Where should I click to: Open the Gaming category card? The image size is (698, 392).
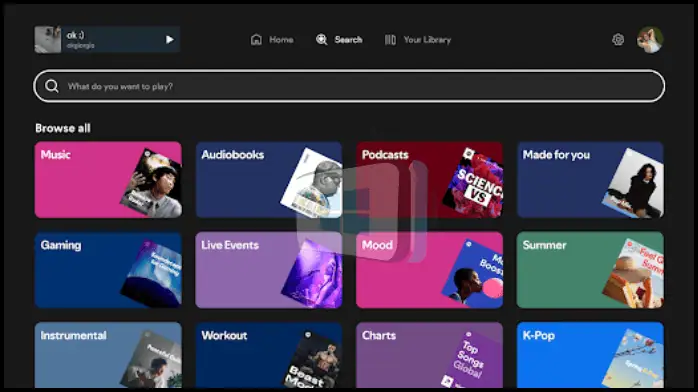coord(108,270)
